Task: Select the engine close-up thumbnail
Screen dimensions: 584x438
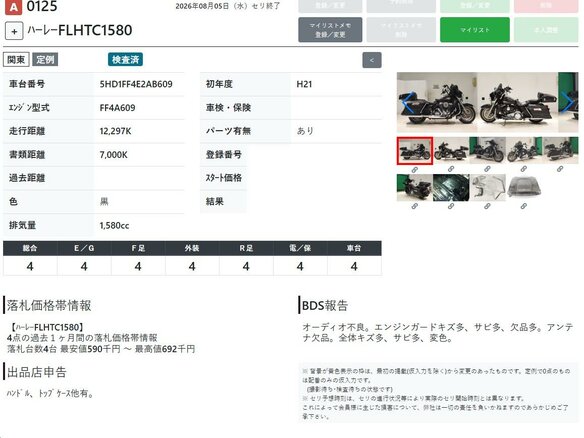Action: 451,188
